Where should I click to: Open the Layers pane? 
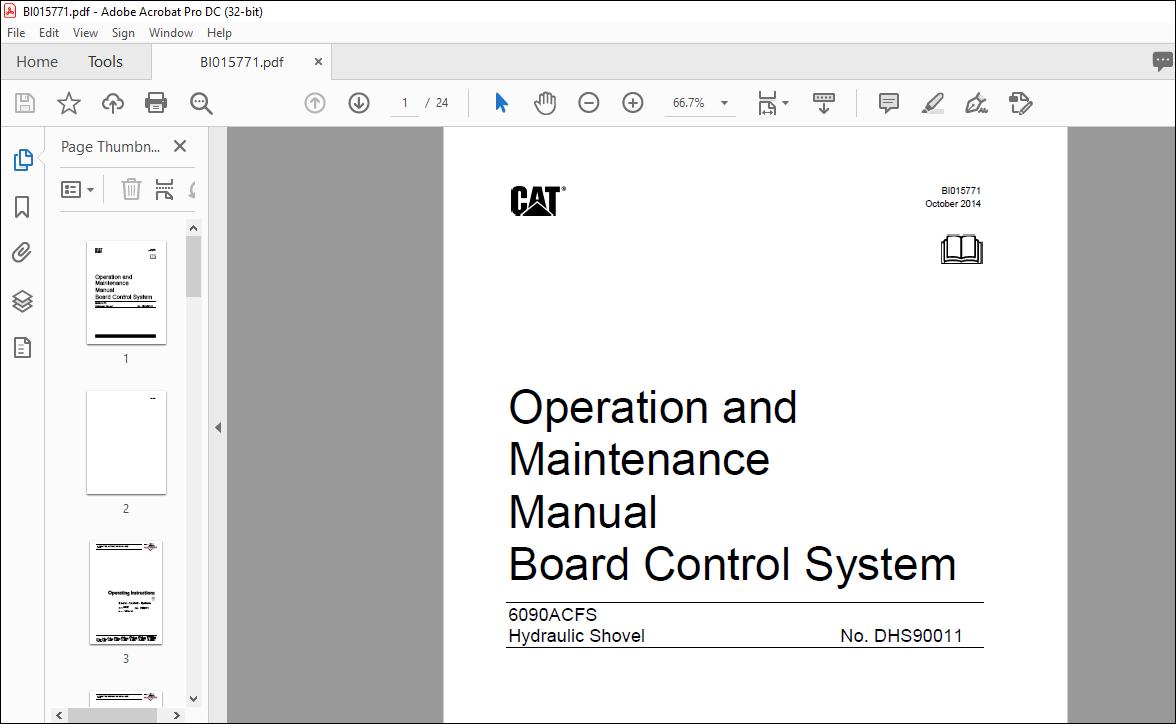point(22,301)
